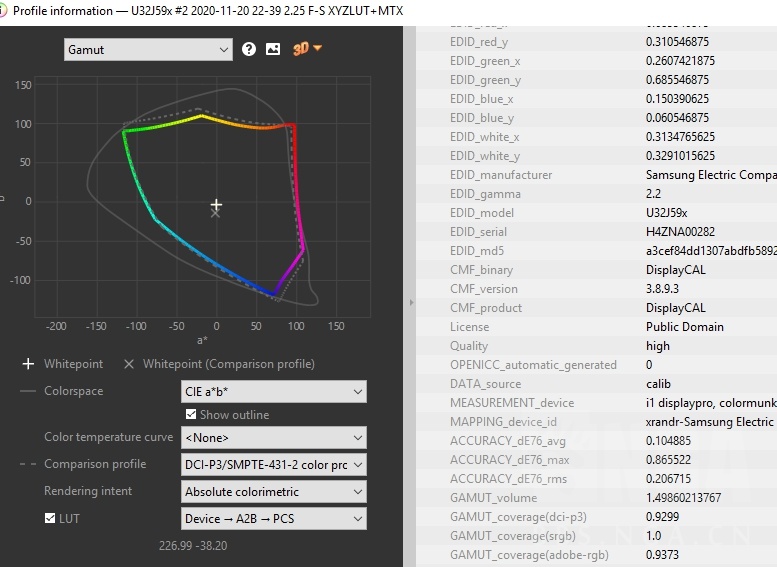Open the Device → A2B → PCS dropdown
Screen dimensions: 777x567
[x=273, y=519]
